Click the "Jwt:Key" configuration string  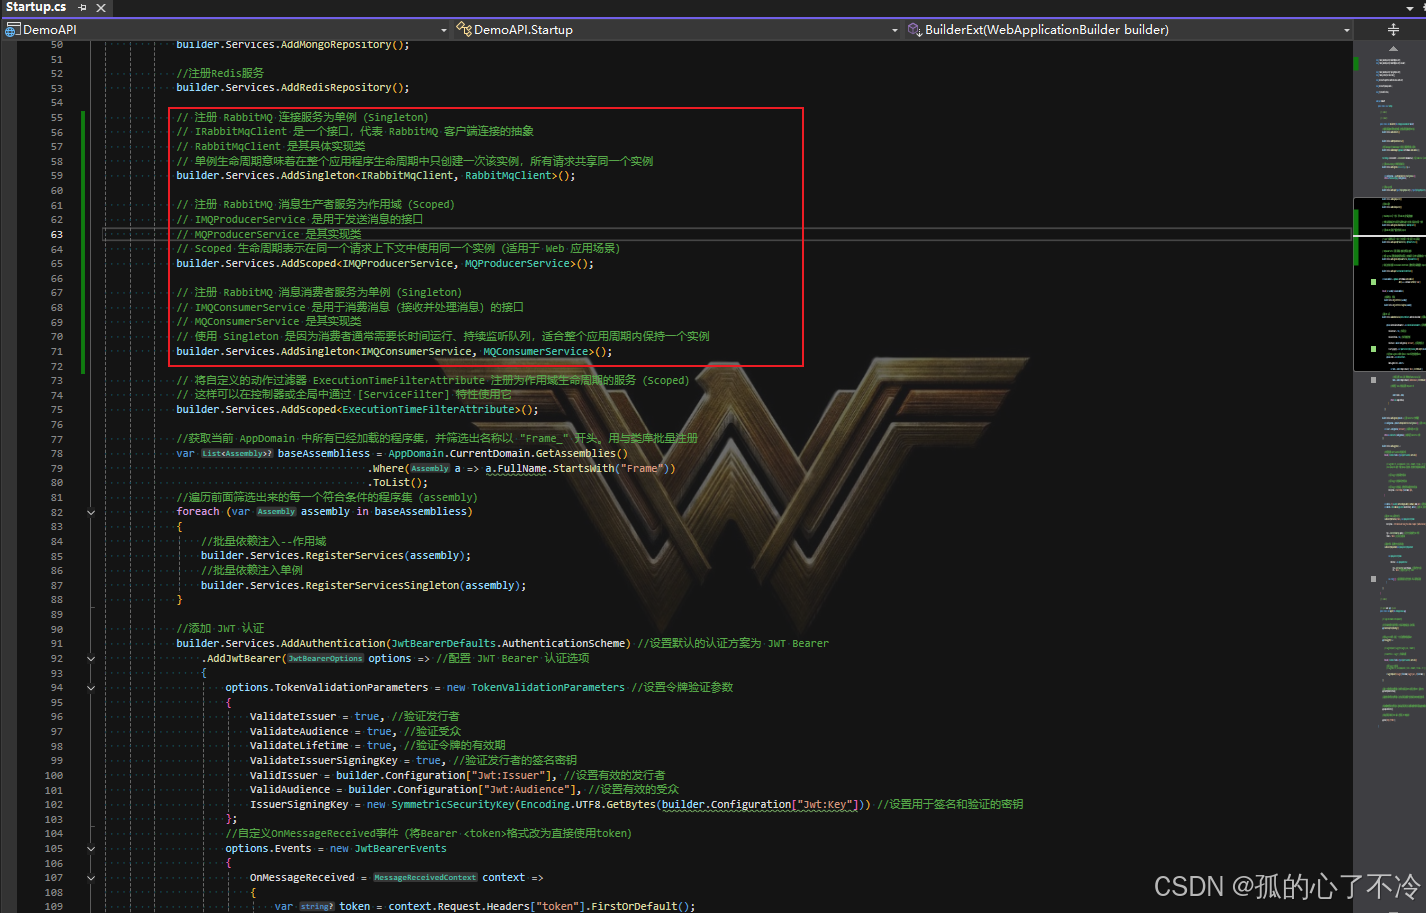pos(827,805)
